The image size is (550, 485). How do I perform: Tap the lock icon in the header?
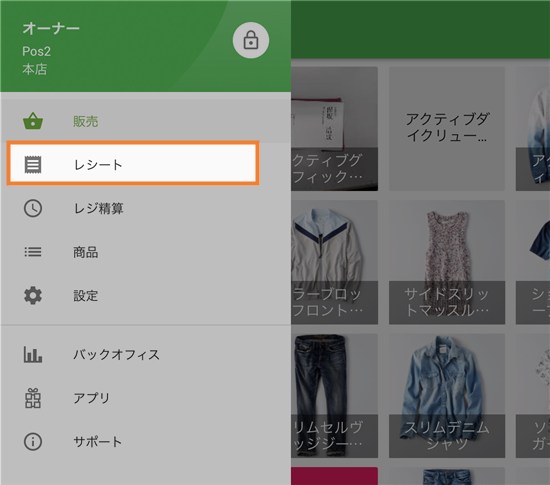tap(251, 40)
